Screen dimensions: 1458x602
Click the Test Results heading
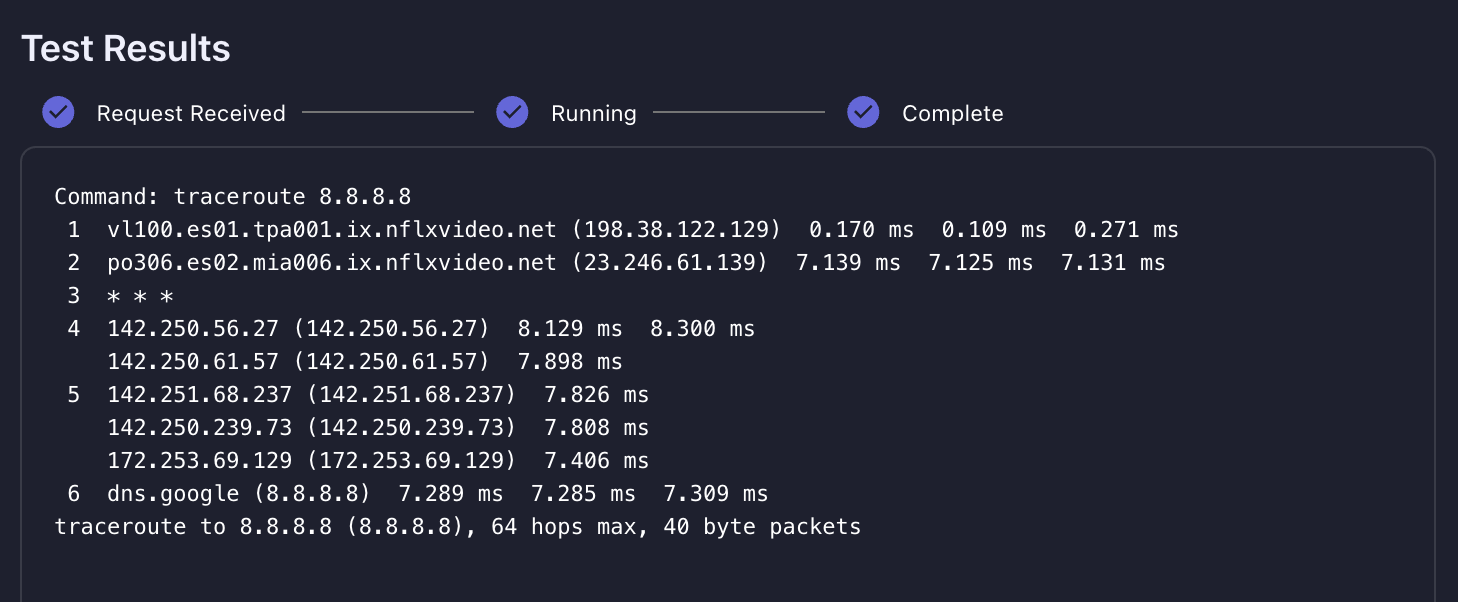(126, 48)
